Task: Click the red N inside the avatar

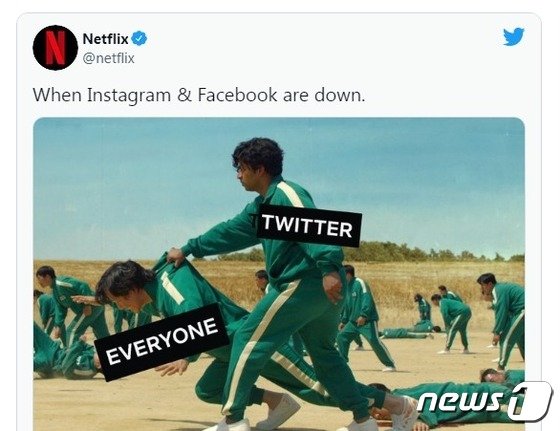Action: 55,47
